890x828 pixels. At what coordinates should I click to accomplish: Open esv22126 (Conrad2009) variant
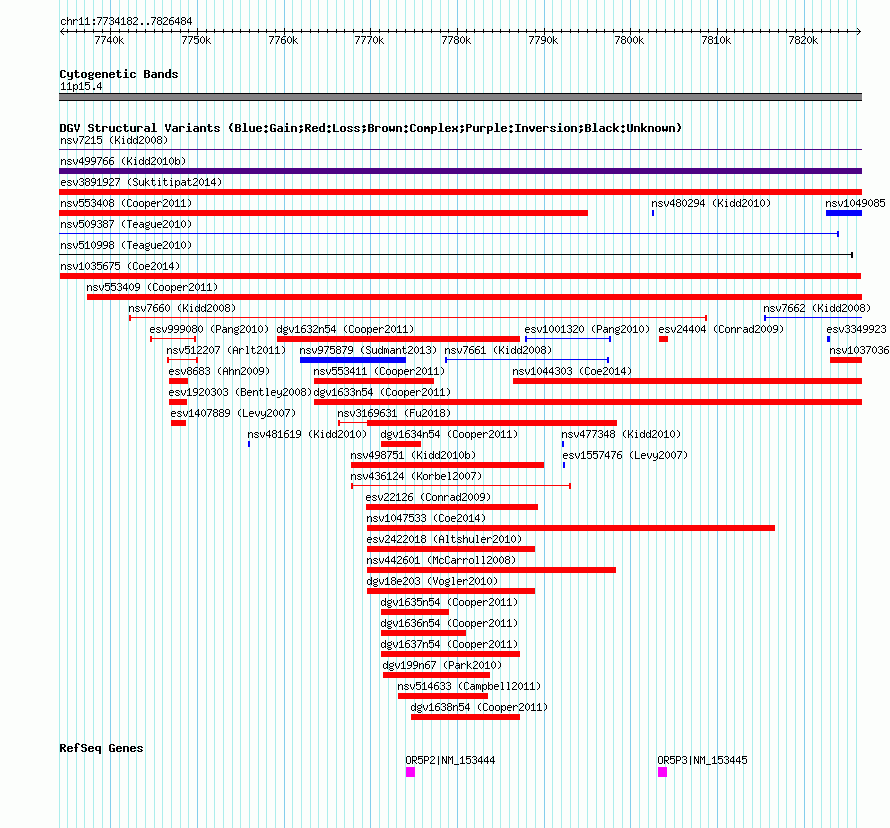click(429, 497)
